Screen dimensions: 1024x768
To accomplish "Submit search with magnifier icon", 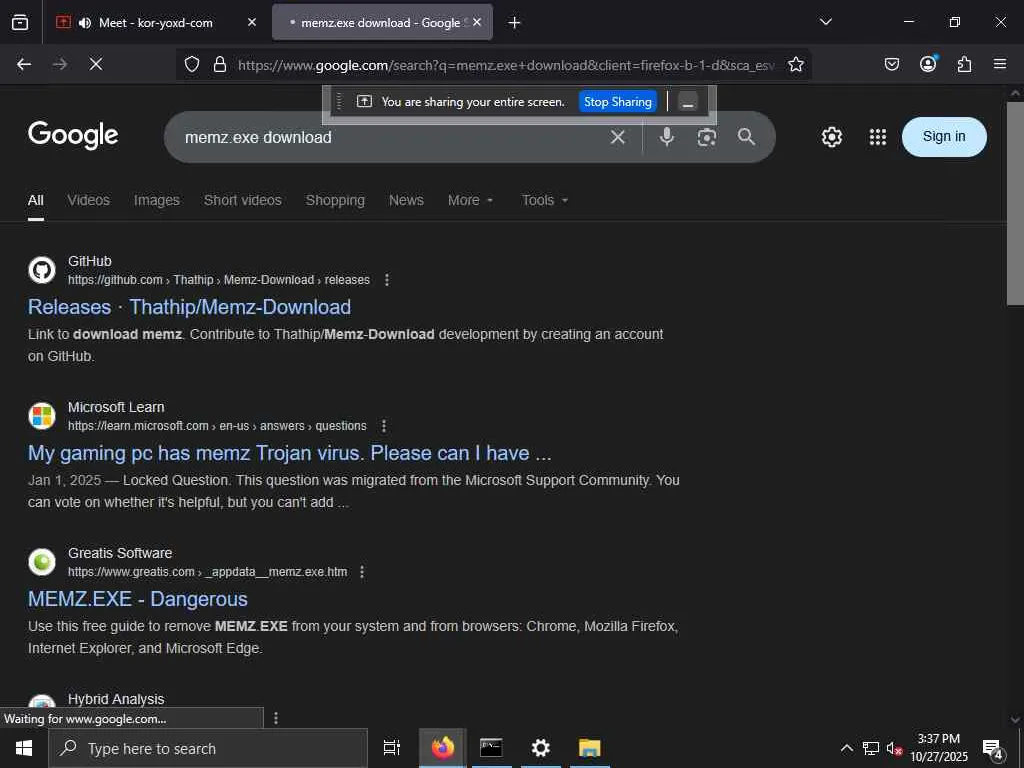I will tap(746, 136).
